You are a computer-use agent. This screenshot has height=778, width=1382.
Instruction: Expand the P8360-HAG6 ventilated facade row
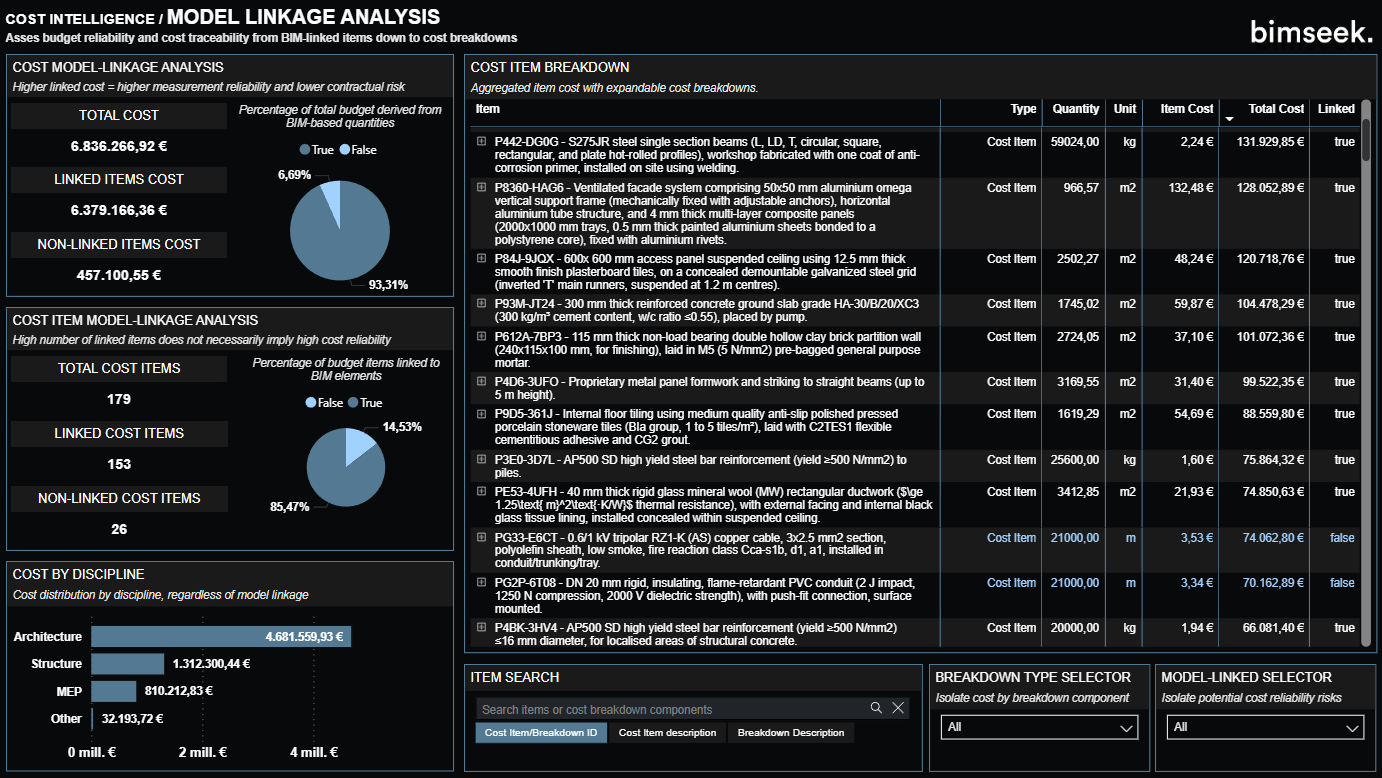(481, 188)
